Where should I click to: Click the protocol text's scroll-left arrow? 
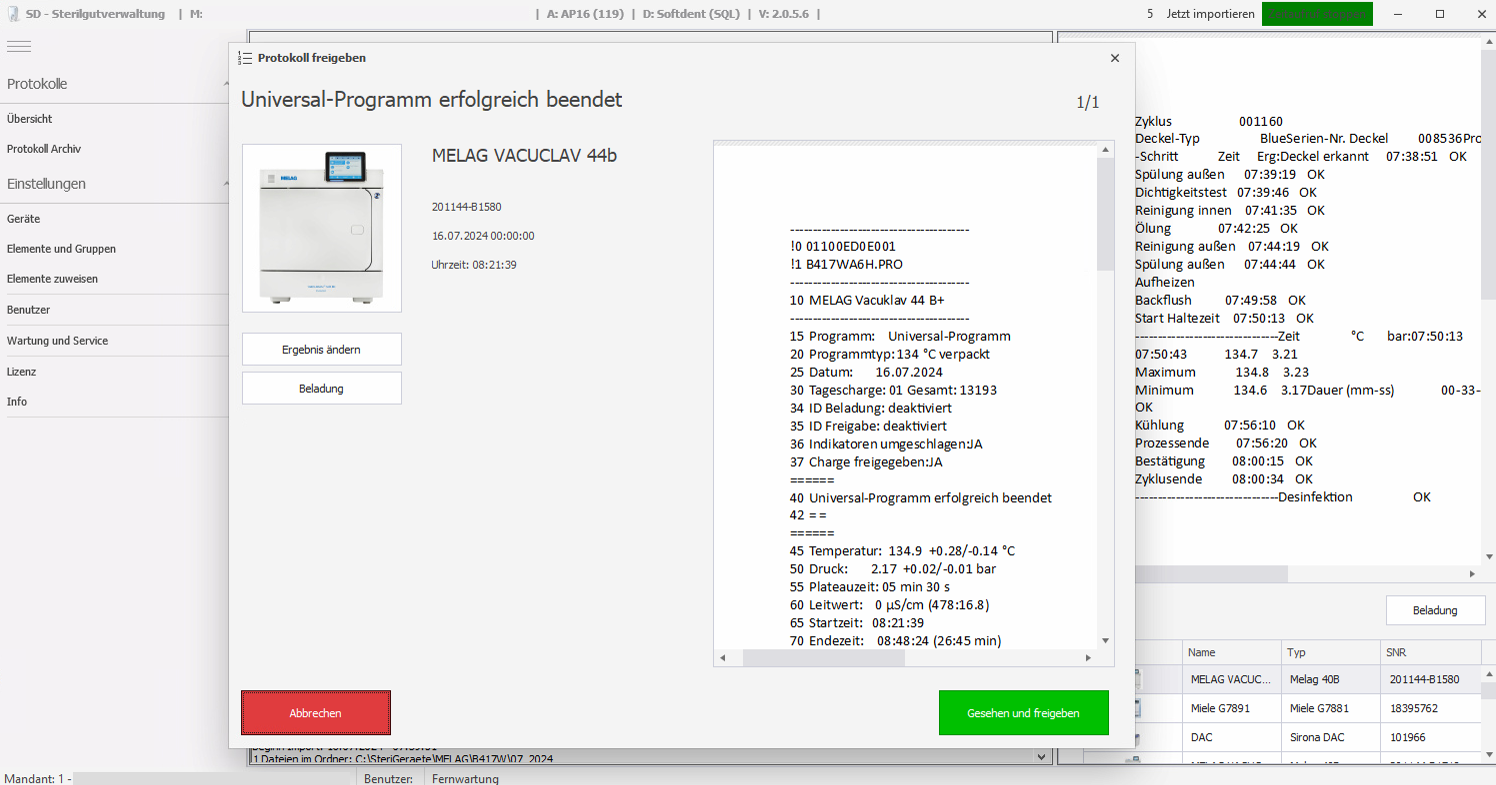[x=722, y=658]
